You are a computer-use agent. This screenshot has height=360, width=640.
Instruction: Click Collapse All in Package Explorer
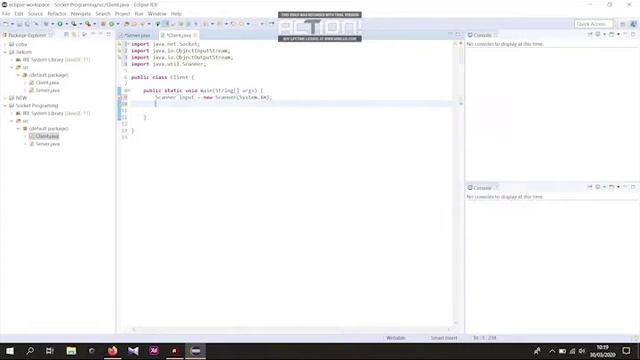point(66,35)
